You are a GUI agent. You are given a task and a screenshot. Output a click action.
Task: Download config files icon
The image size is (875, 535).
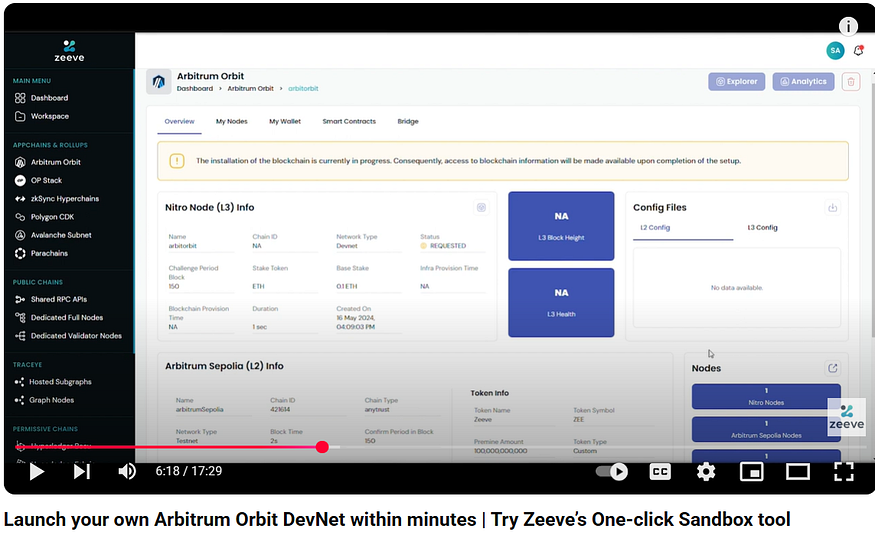[x=833, y=208]
